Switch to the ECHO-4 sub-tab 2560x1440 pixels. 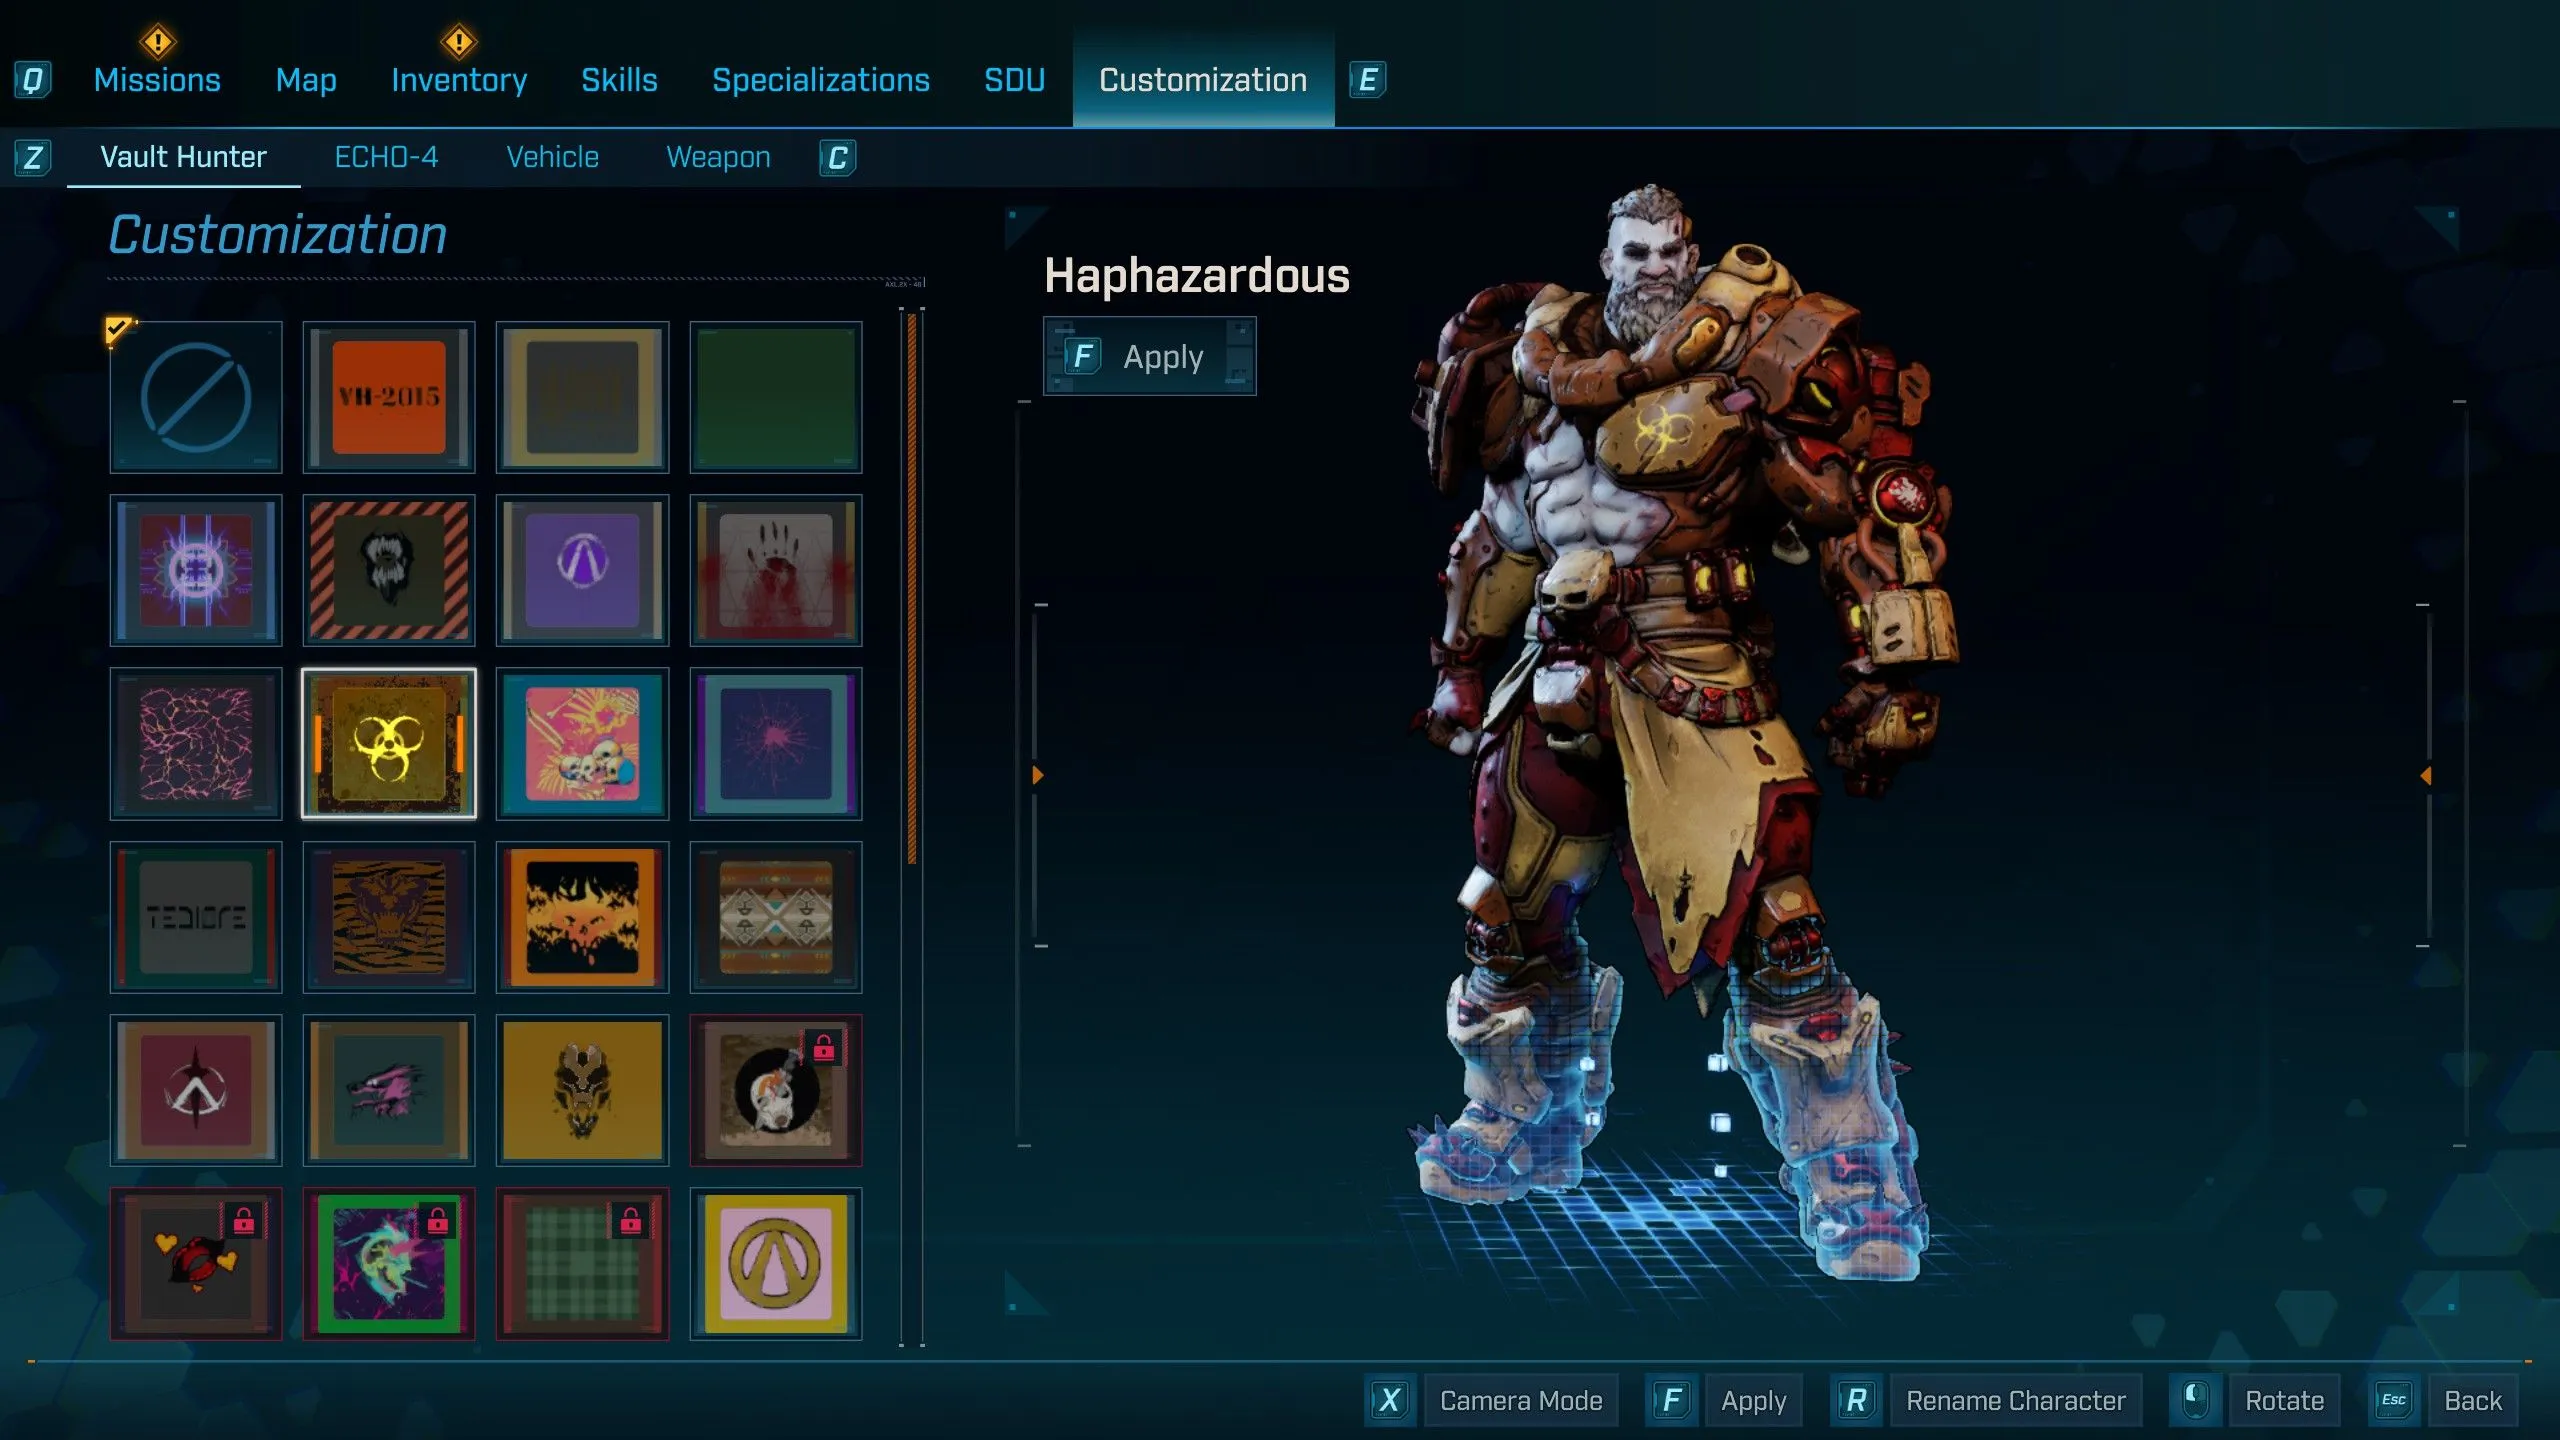coord(386,157)
